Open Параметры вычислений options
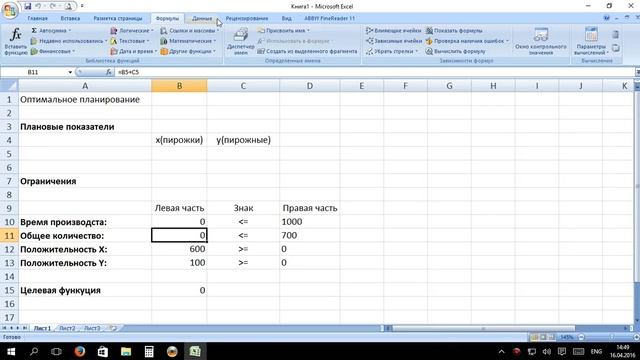 click(591, 41)
